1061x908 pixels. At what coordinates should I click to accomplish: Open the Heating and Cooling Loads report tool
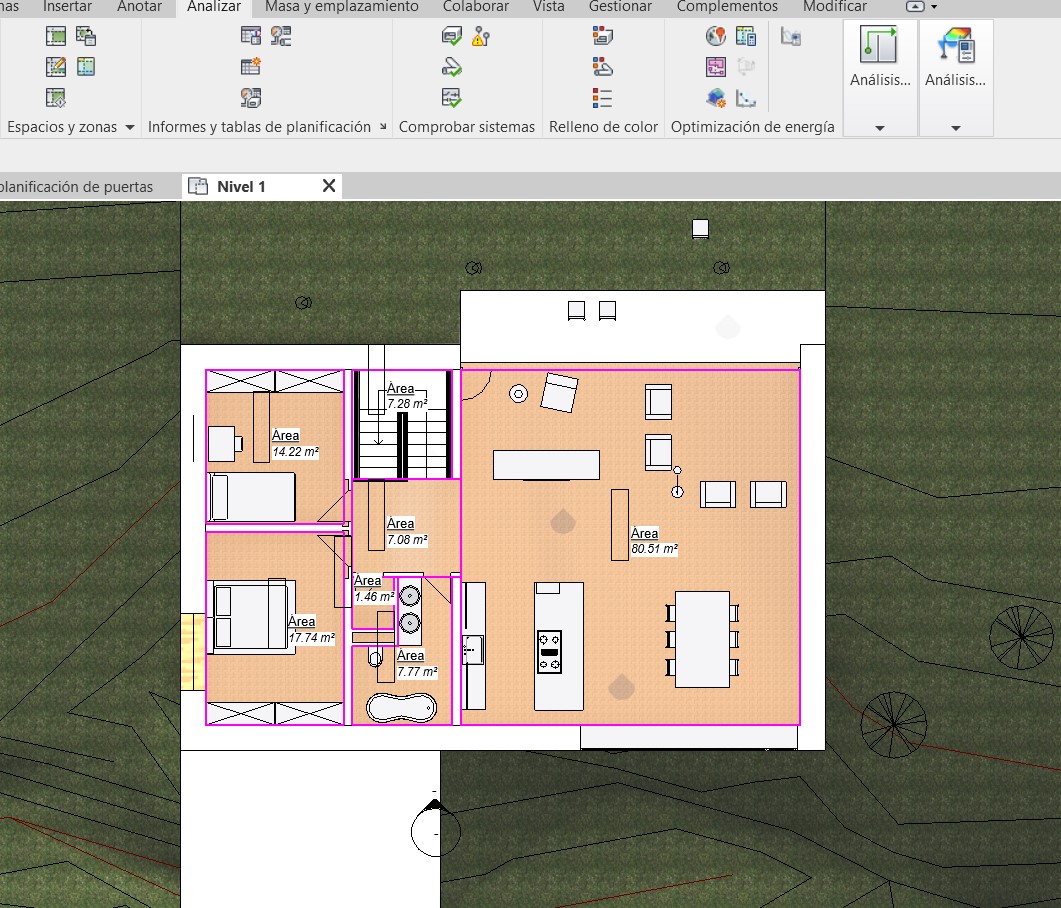coord(251,37)
